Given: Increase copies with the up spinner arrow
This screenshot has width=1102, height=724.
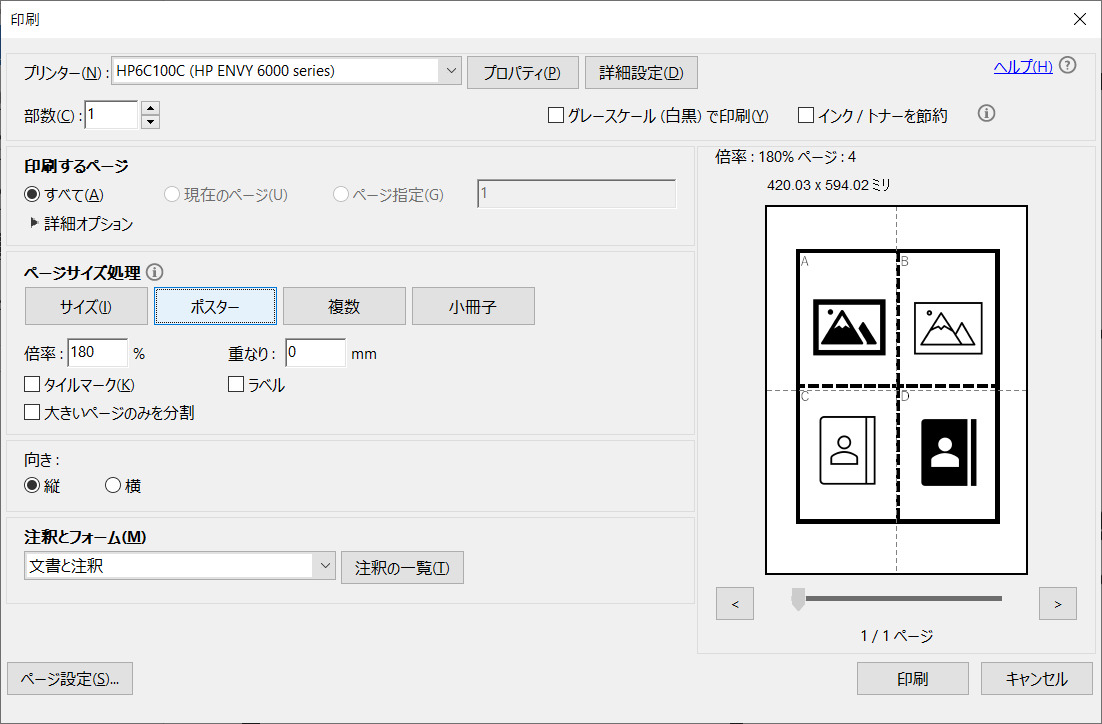Looking at the screenshot, I should [x=151, y=108].
